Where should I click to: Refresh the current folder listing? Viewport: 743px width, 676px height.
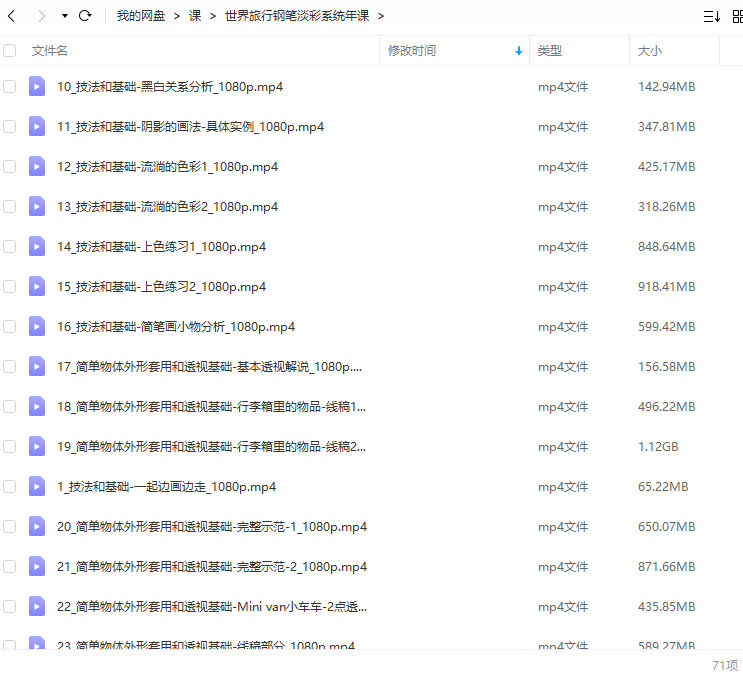pyautogui.click(x=85, y=16)
